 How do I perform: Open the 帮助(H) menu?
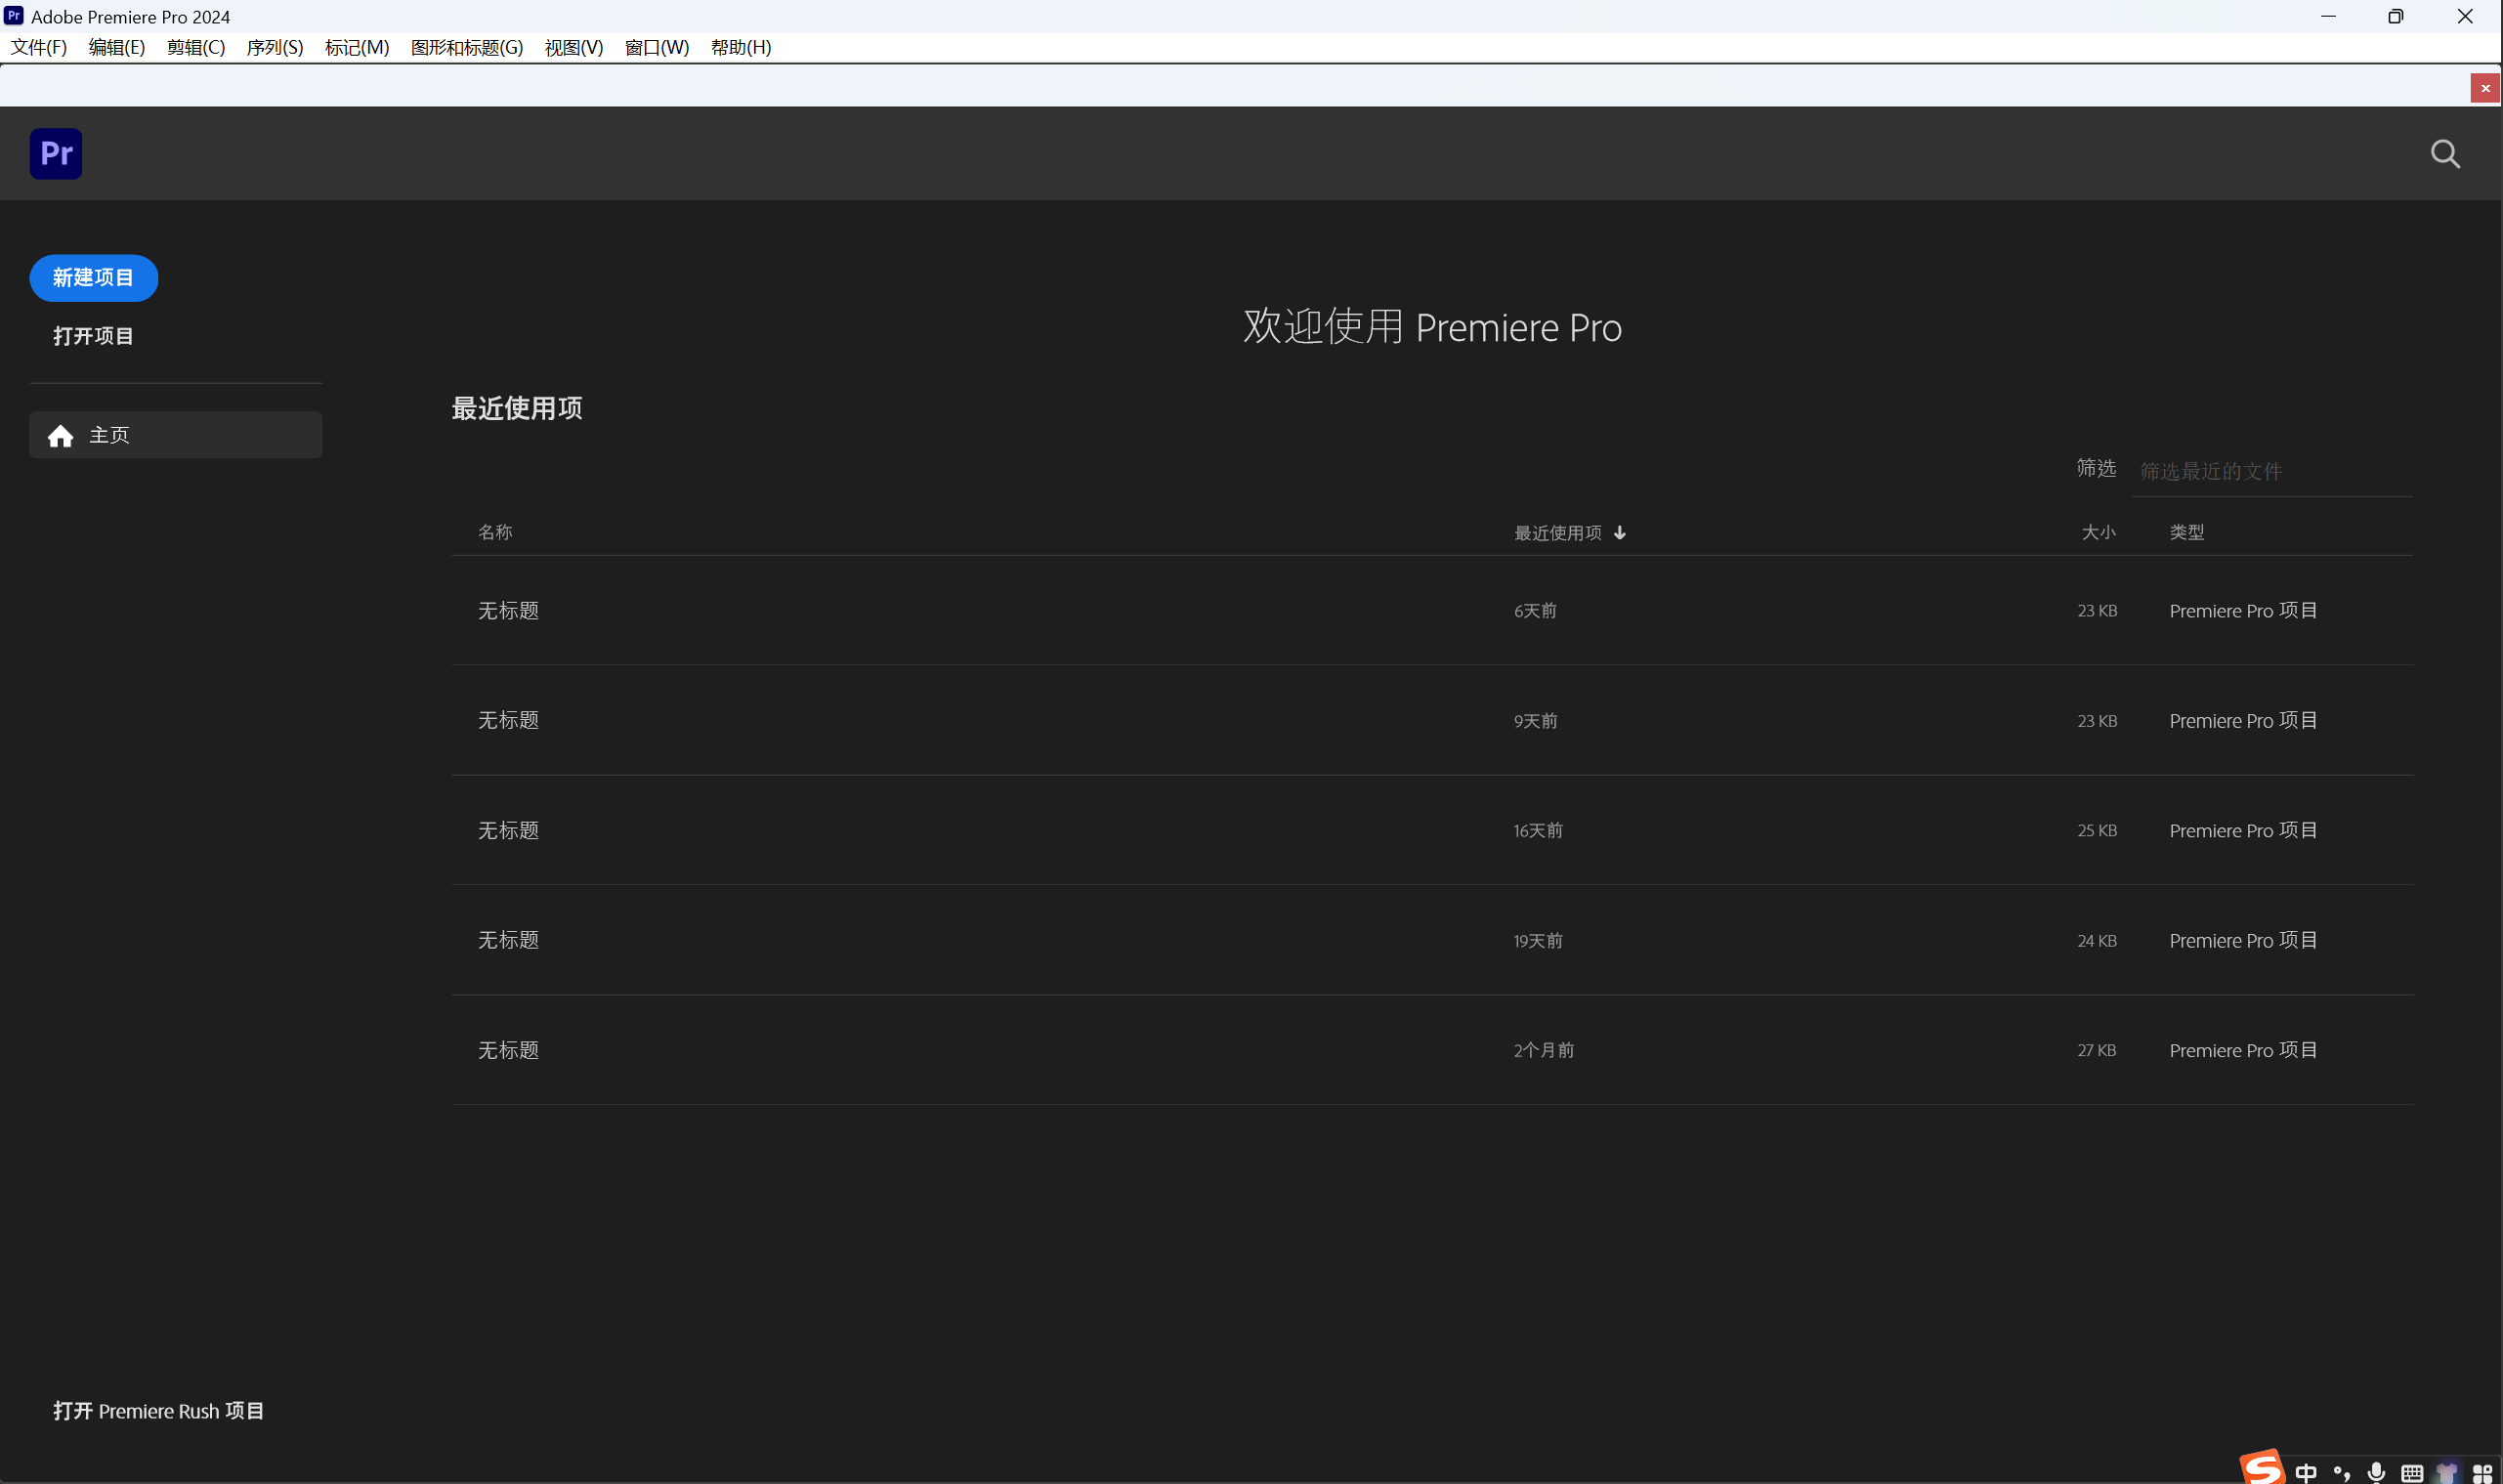(741, 47)
